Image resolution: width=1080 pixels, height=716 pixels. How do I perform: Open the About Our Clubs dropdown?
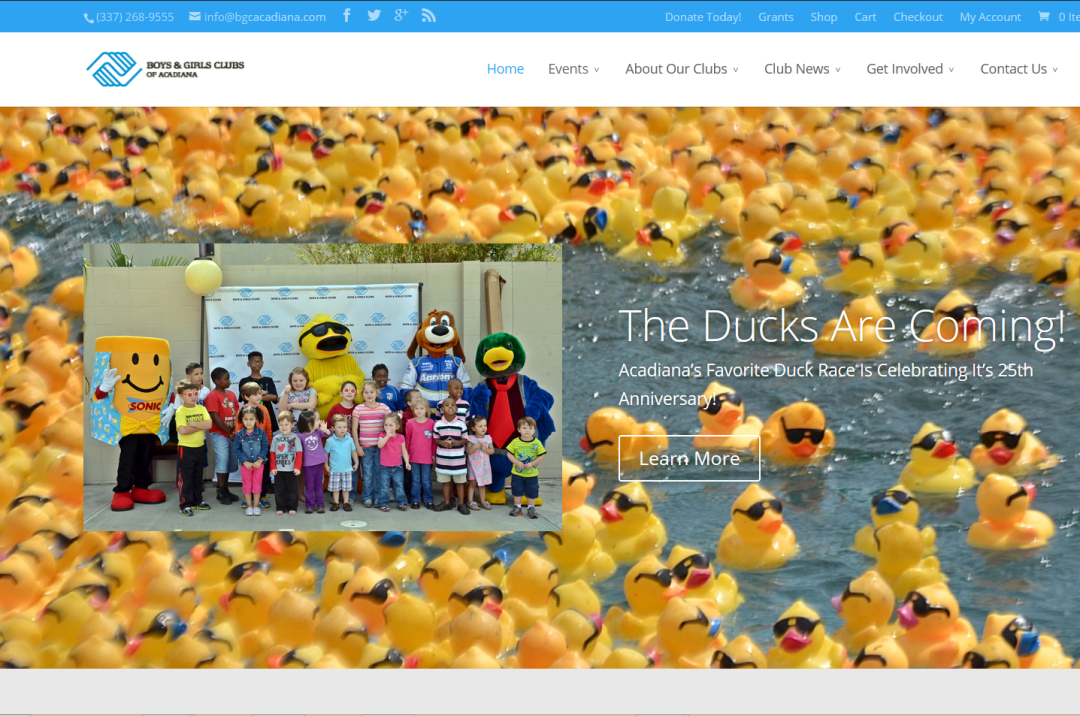pos(676,69)
